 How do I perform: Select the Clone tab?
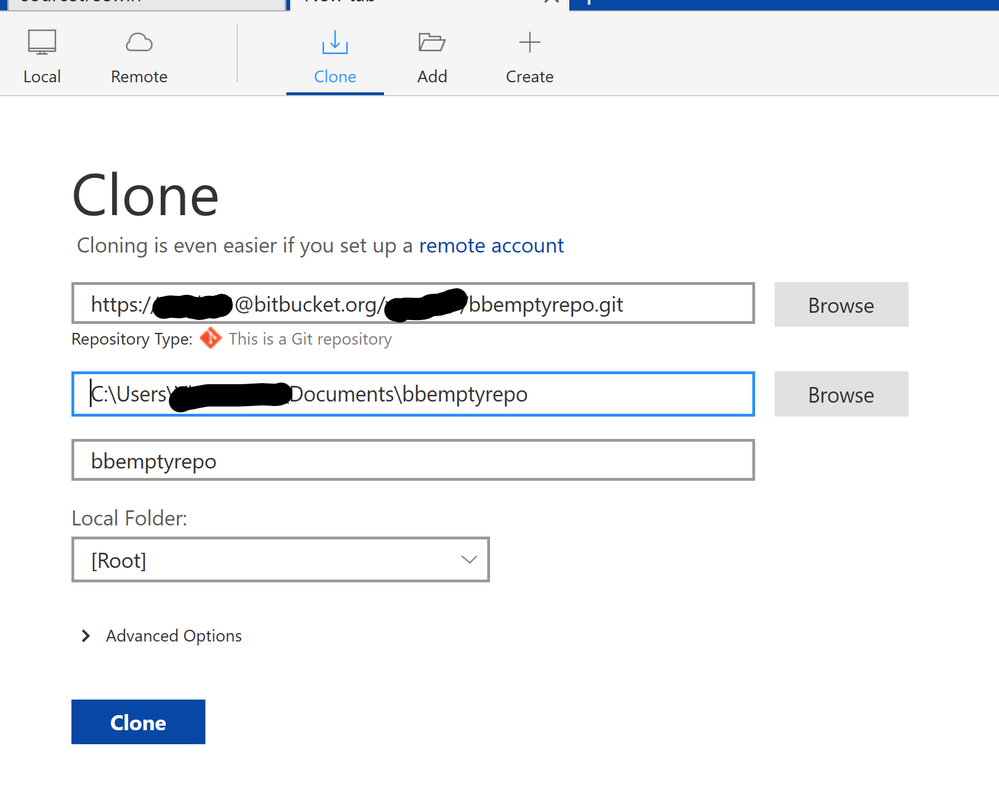pyautogui.click(x=335, y=57)
